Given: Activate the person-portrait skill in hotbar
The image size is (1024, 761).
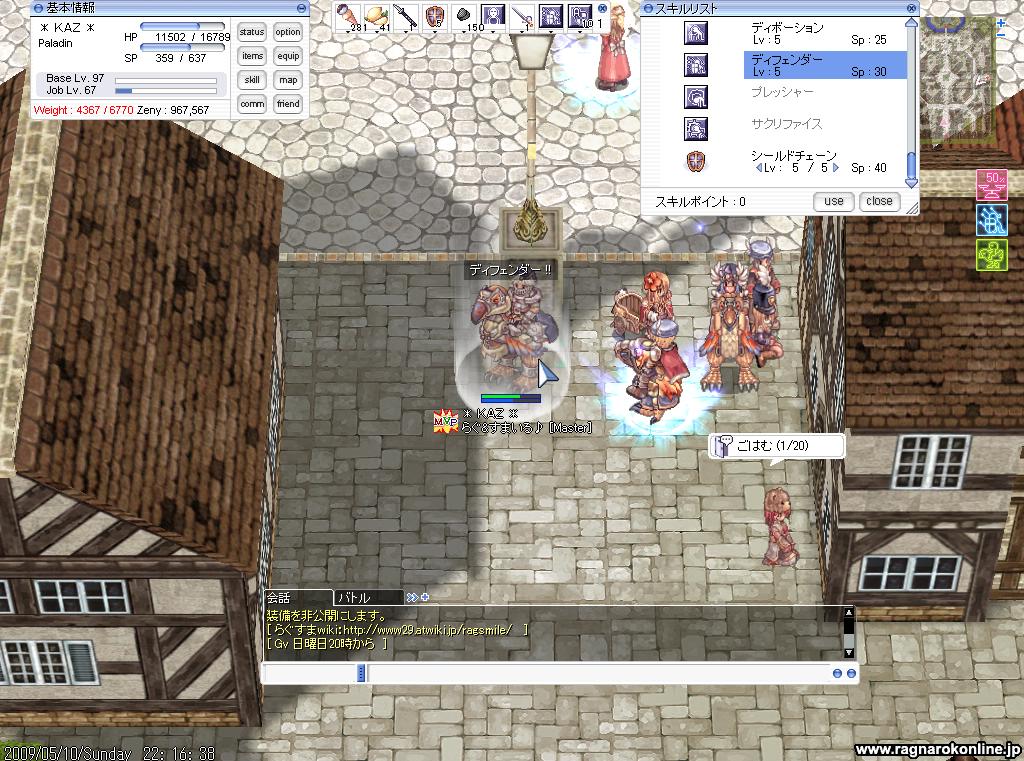Looking at the screenshot, I should [x=492, y=16].
